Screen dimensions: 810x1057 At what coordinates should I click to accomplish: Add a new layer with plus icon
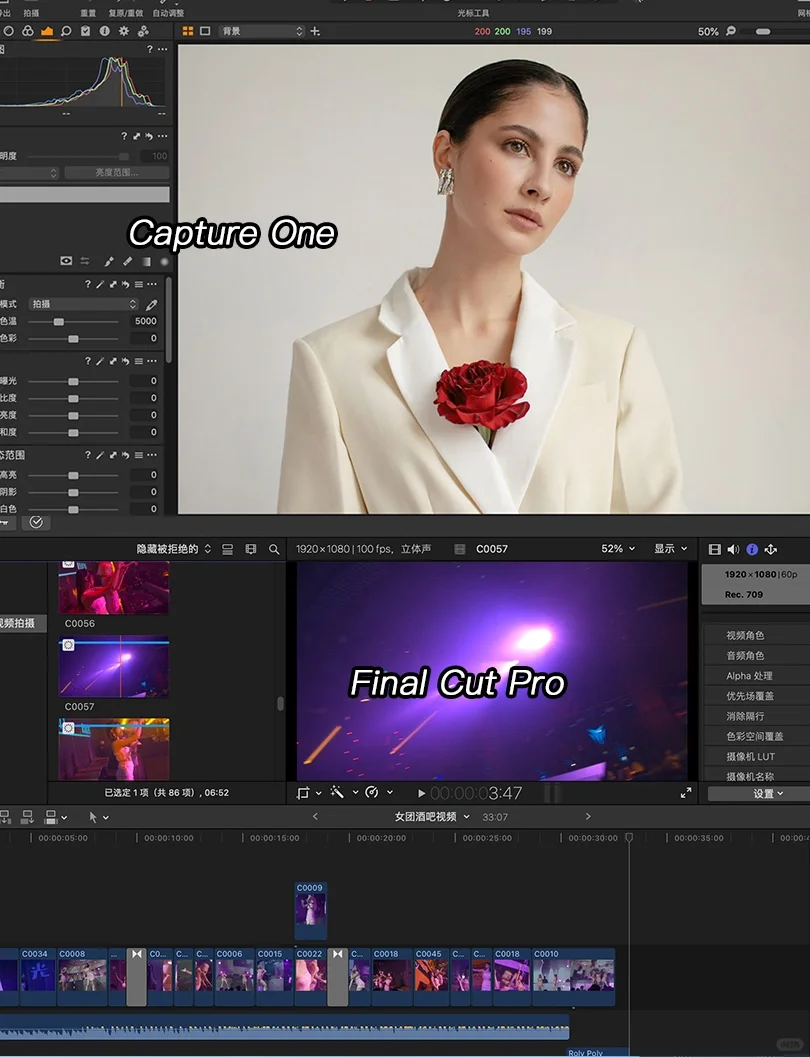(x=315, y=31)
